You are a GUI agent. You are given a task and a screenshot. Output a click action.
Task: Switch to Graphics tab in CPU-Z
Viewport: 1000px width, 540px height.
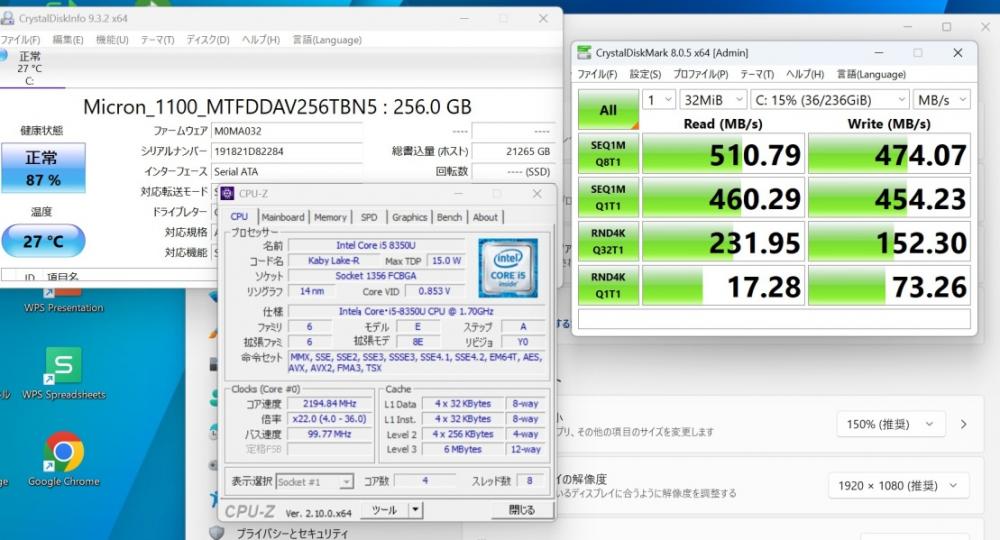pyautogui.click(x=409, y=217)
